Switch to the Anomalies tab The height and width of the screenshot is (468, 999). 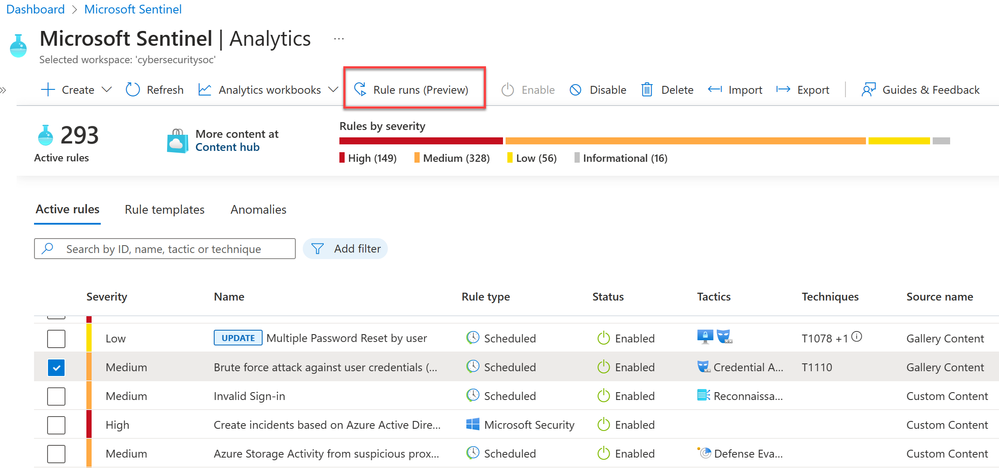[x=259, y=209]
